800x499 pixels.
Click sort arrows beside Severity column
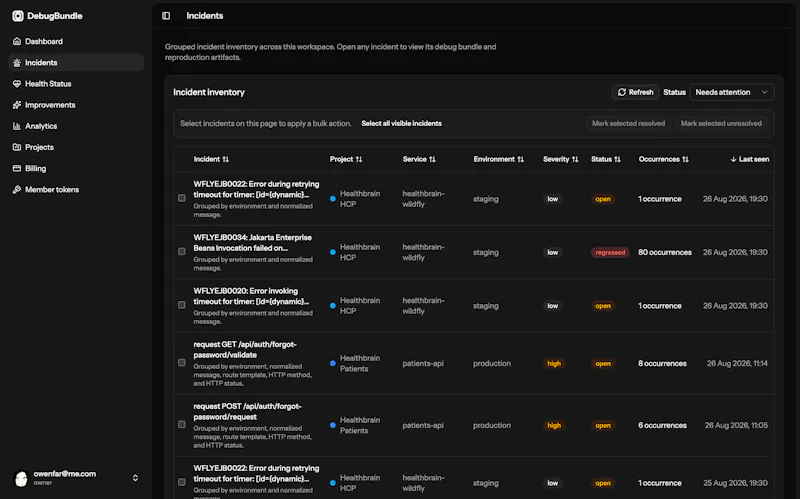point(575,159)
